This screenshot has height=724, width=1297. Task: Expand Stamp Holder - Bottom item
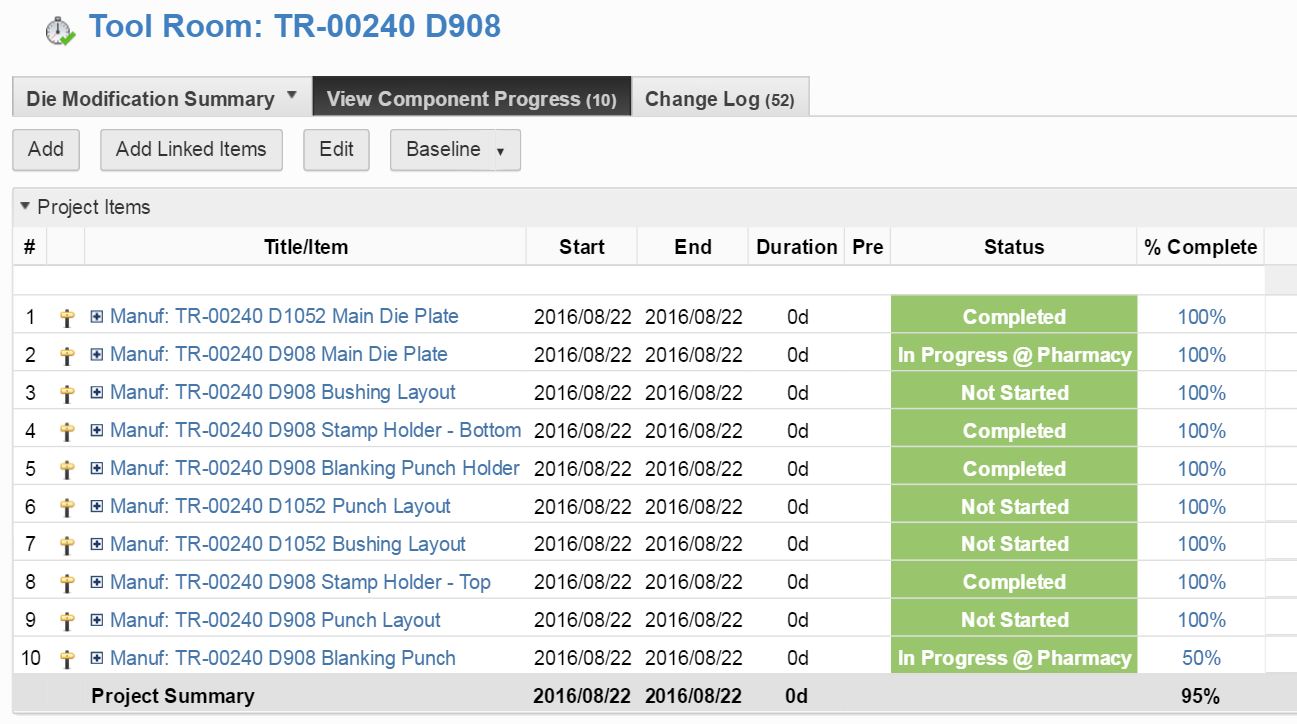pos(97,431)
